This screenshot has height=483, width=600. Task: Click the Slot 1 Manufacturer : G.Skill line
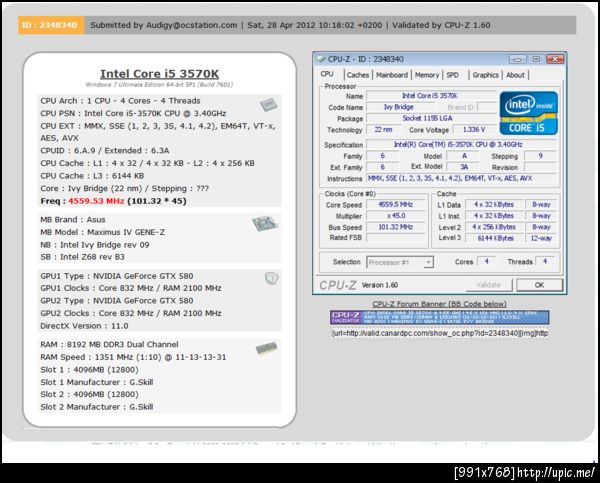click(97, 382)
